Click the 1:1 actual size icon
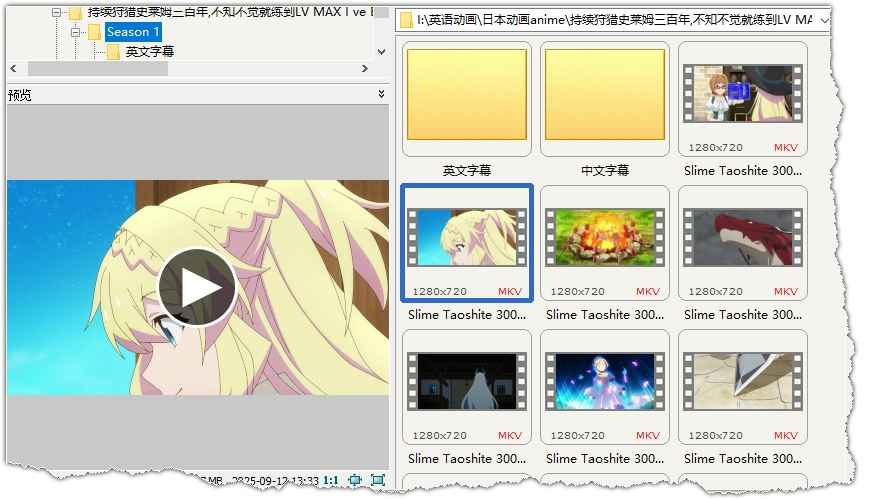Image resolution: width=869 pixels, height=499 pixels. click(330, 481)
